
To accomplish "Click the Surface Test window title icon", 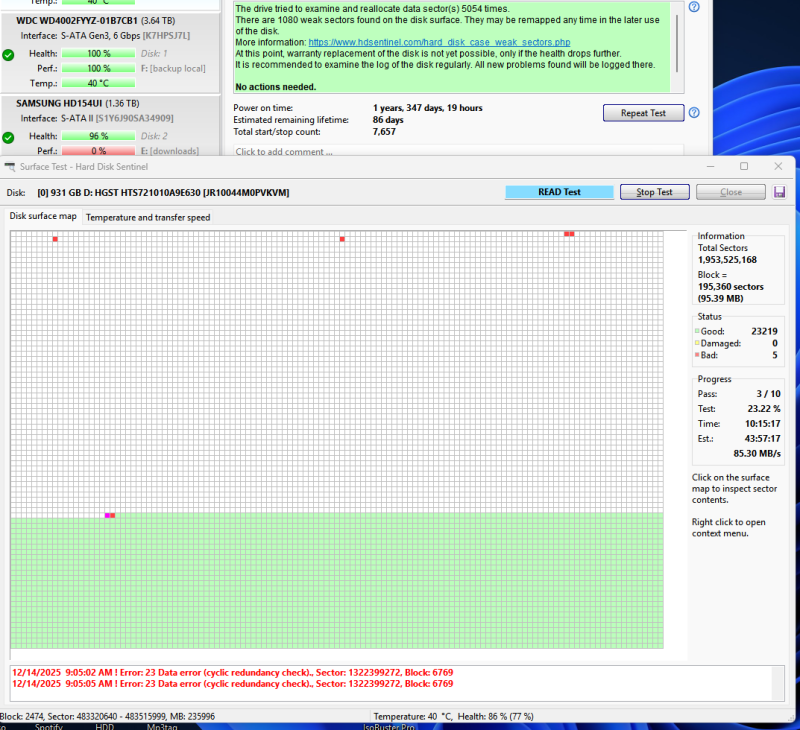I will (10, 167).
